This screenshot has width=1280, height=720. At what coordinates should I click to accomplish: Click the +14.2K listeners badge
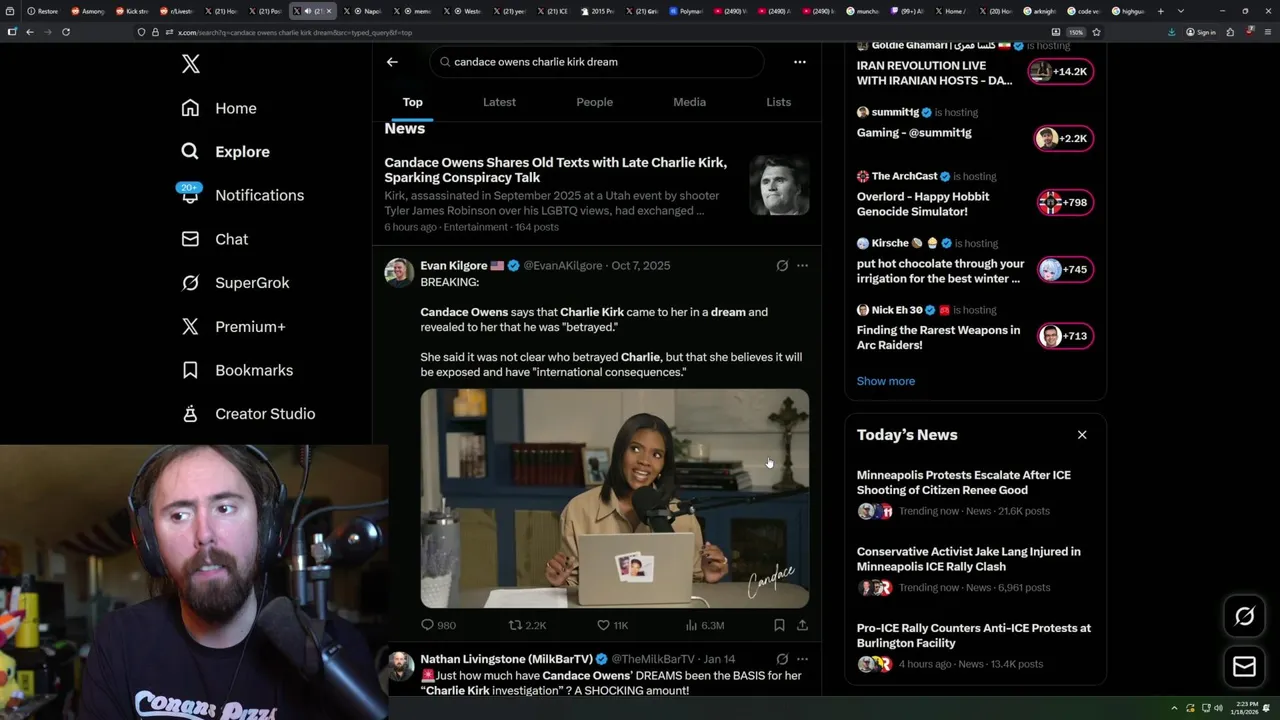tap(1061, 72)
